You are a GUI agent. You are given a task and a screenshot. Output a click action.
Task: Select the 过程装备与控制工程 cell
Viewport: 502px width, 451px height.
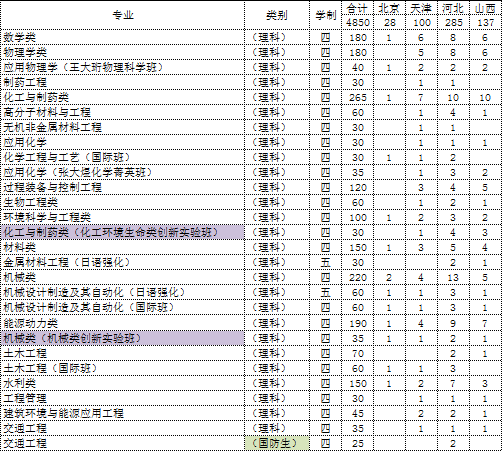coord(123,187)
